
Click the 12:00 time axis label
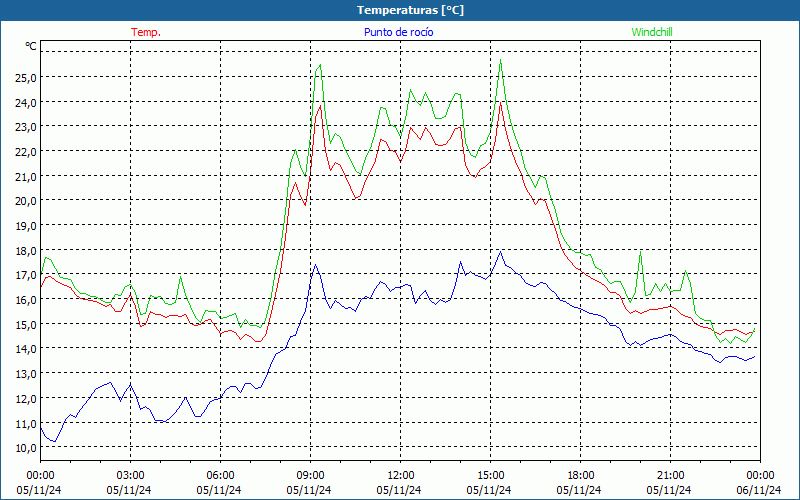[x=401, y=476]
